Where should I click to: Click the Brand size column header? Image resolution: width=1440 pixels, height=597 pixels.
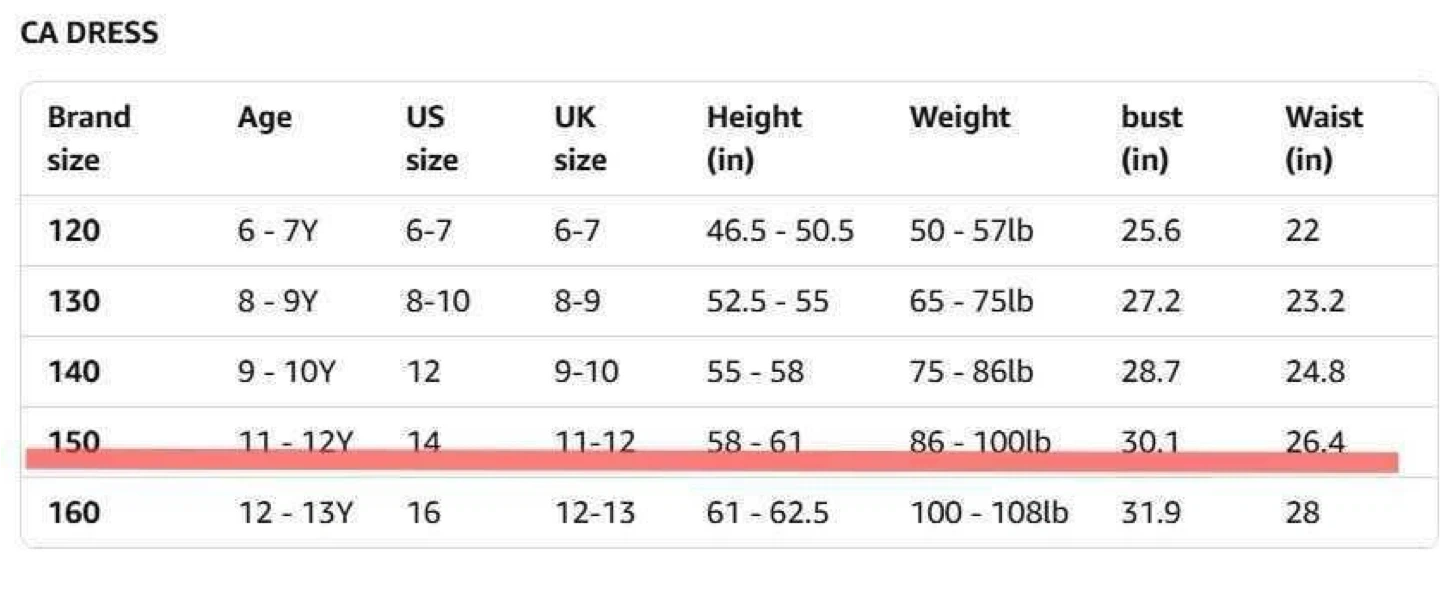click(x=88, y=138)
